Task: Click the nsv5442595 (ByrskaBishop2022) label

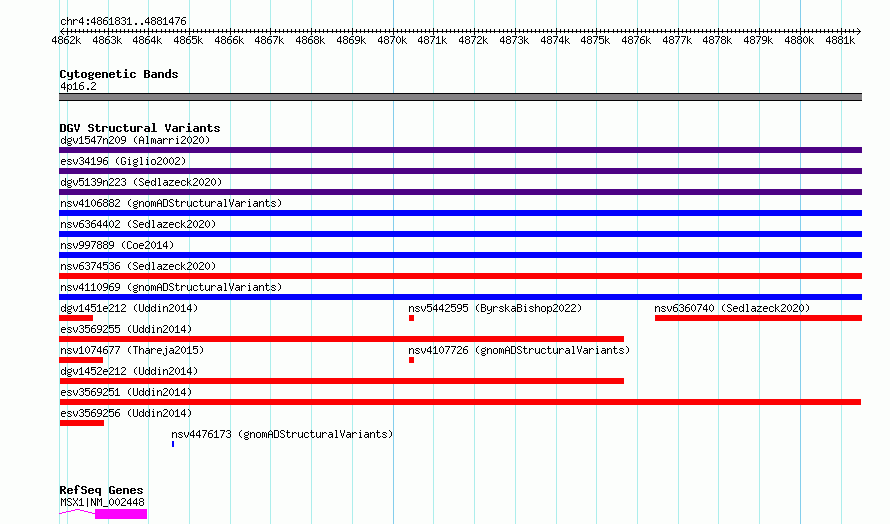Action: [496, 308]
